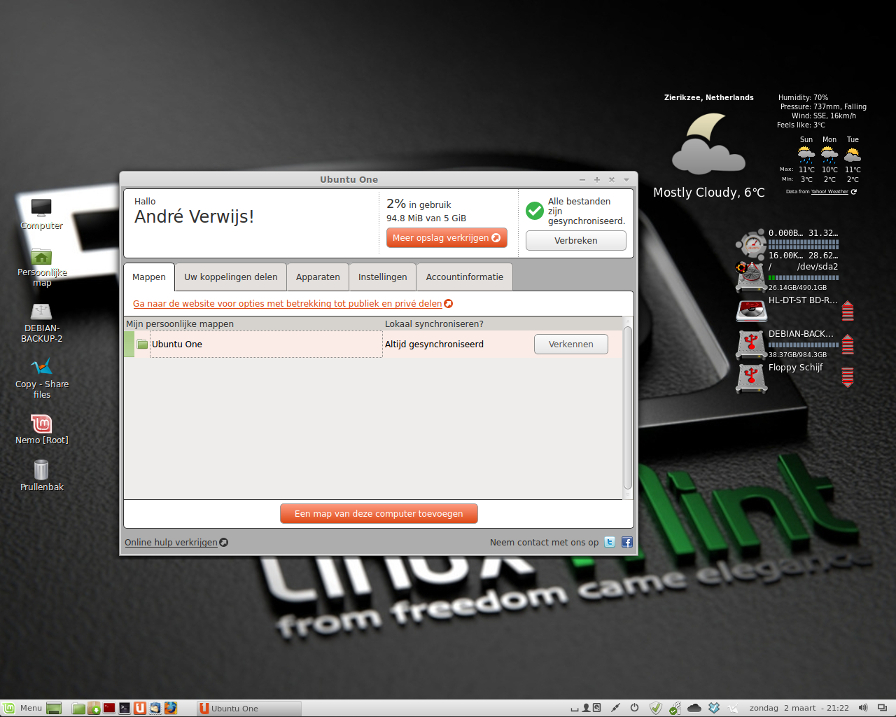Click the Twitter contact icon

click(610, 542)
